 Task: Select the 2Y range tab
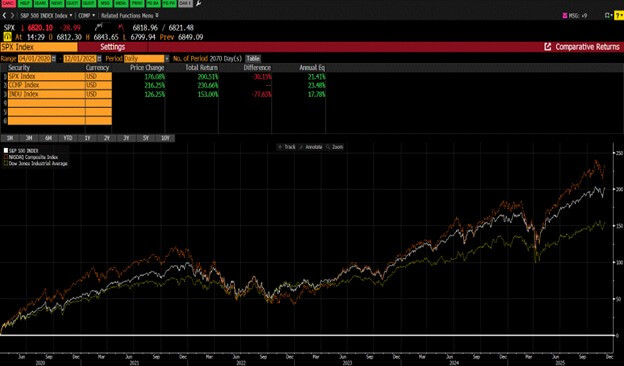pyautogui.click(x=107, y=138)
